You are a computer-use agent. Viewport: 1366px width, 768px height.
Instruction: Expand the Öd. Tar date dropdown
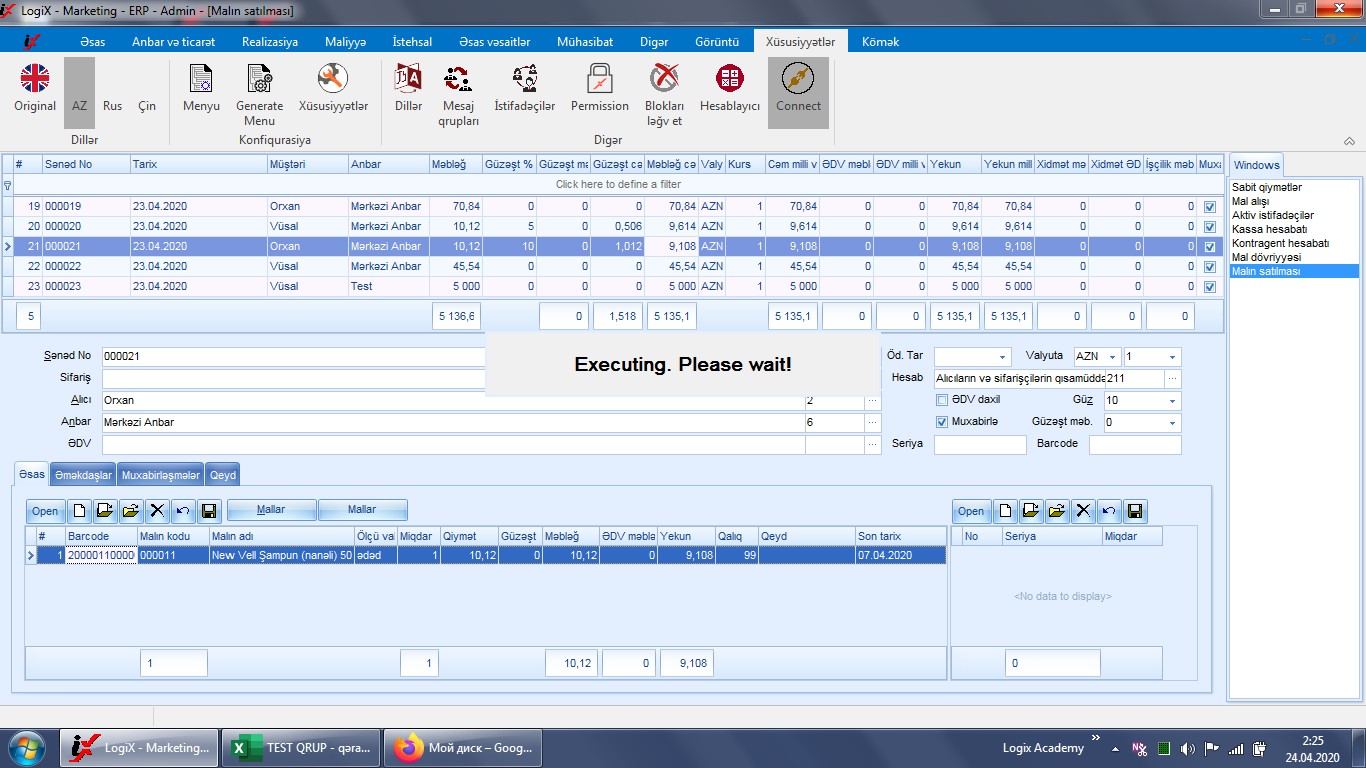(1003, 357)
